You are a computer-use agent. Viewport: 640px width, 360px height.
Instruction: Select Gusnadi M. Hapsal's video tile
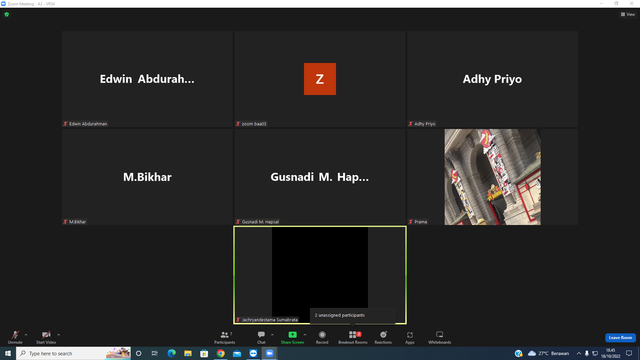320,177
